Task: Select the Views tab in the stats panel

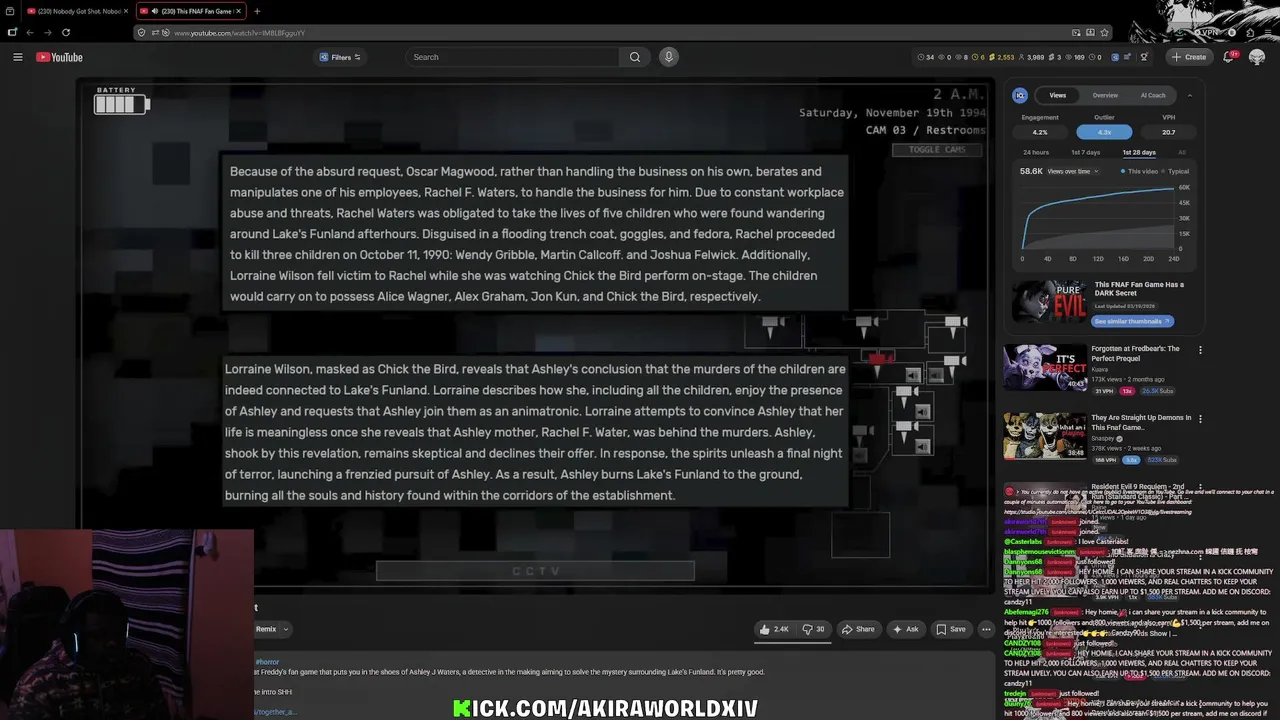Action: (1057, 95)
